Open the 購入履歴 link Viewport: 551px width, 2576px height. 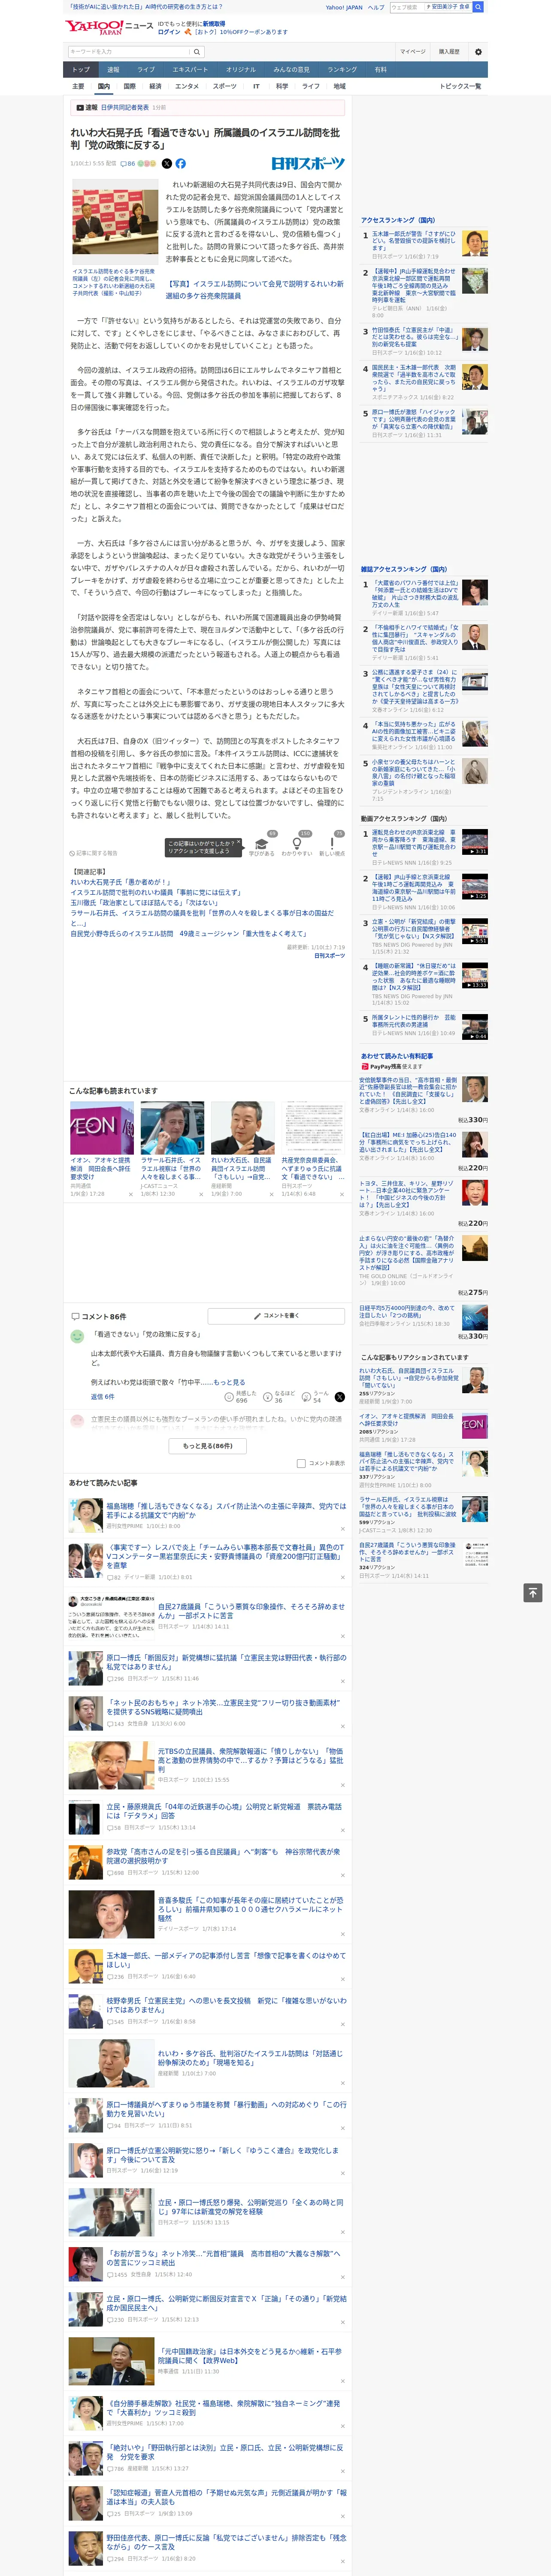coord(449,52)
